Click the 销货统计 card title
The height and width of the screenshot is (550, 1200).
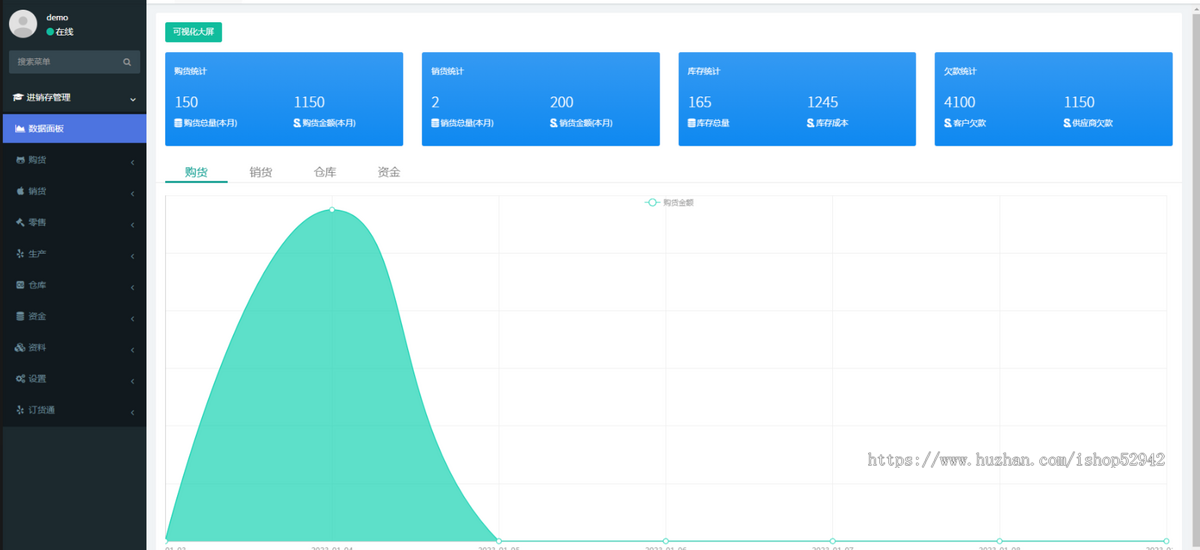pyautogui.click(x=447, y=72)
